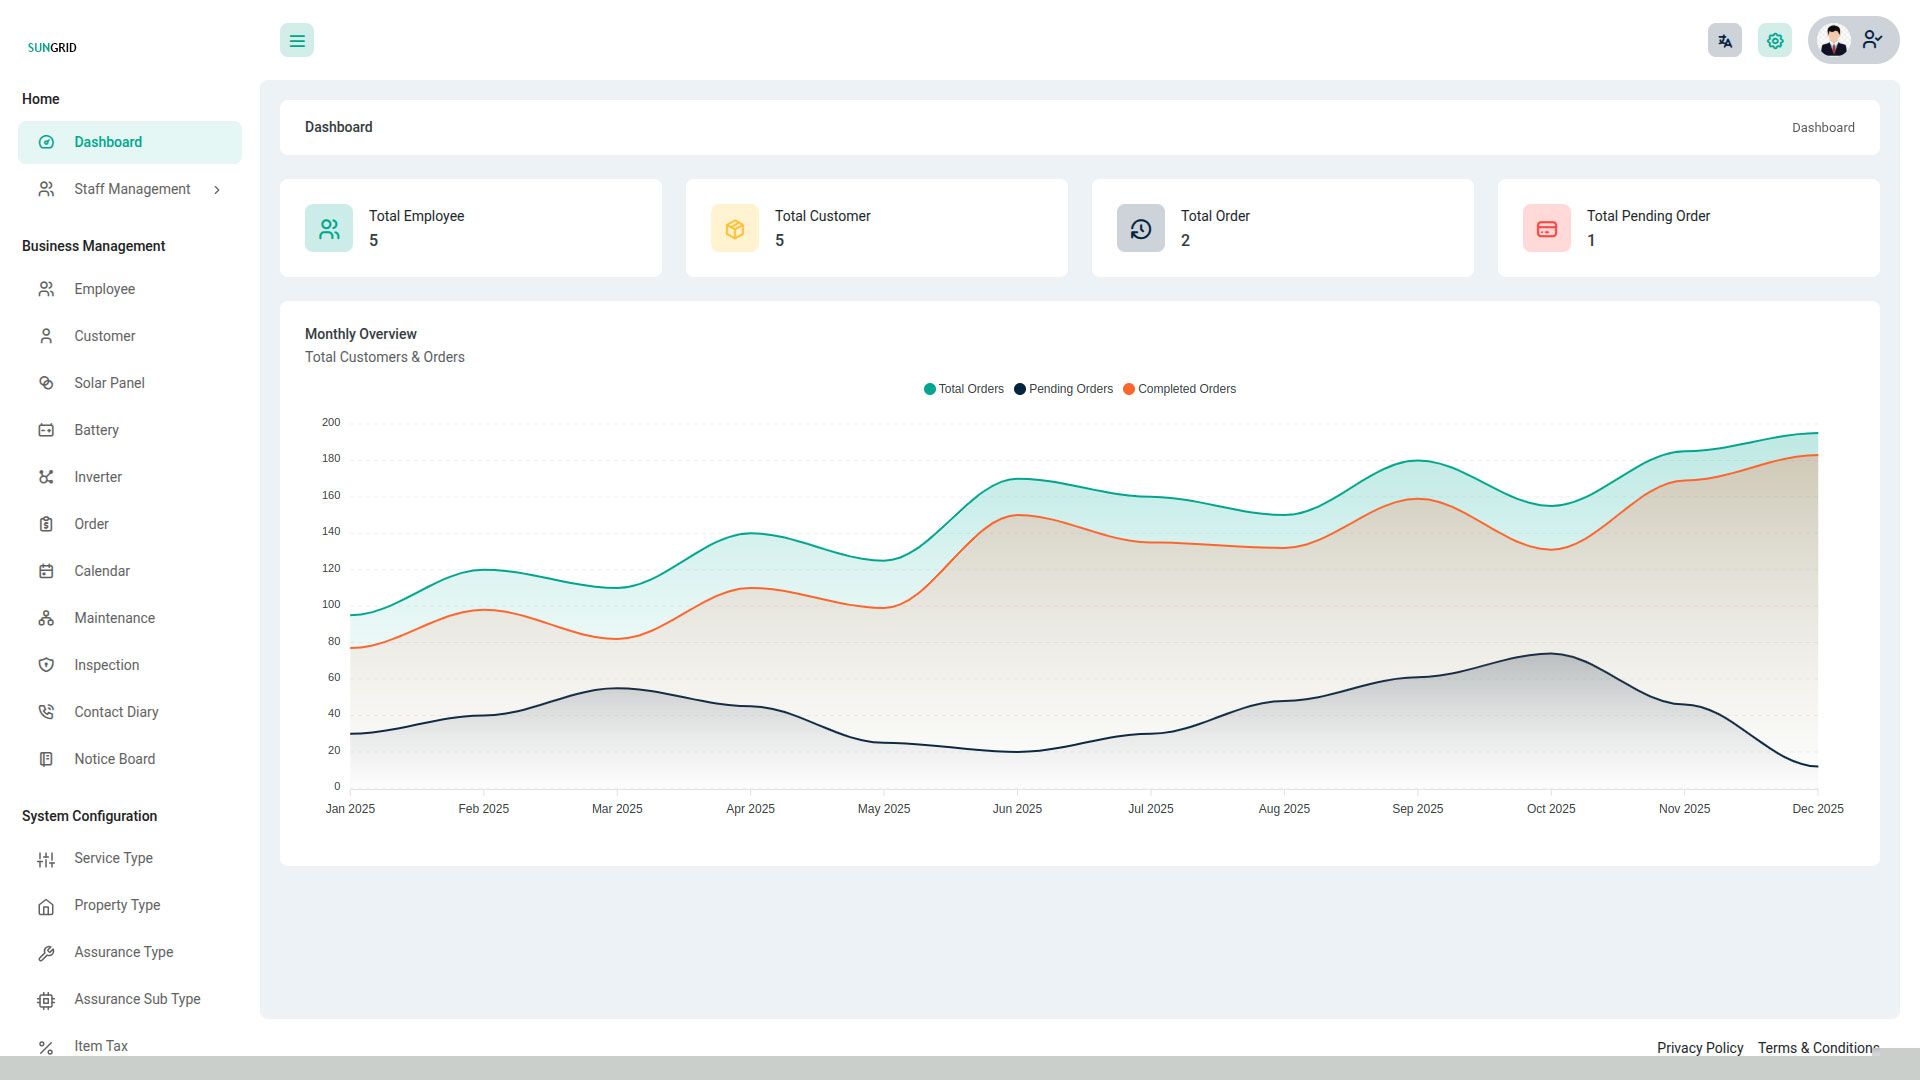Open the Privacy Policy link
1920x1080 pixels.
click(1699, 1047)
